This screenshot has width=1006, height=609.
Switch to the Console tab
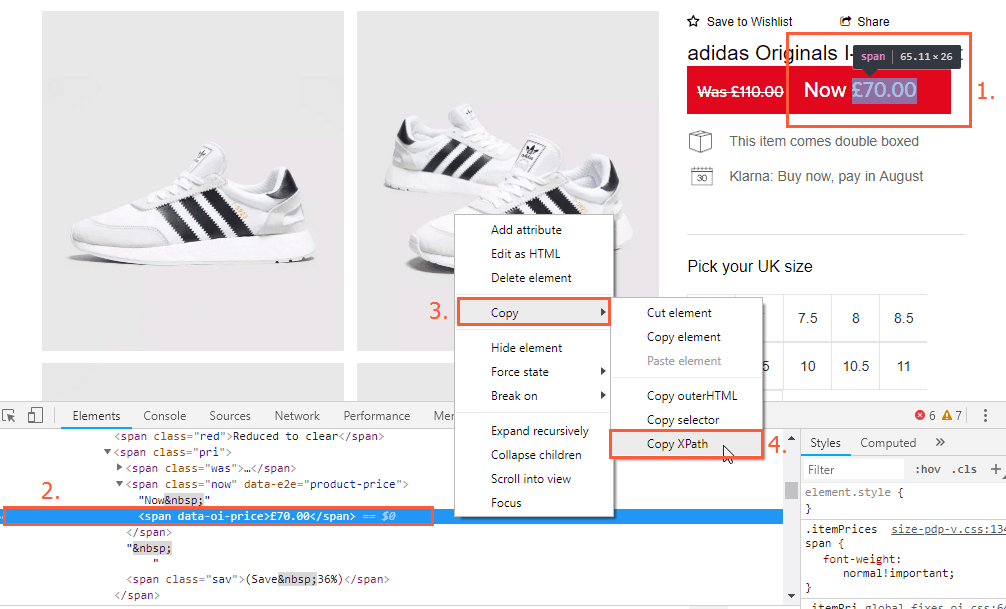tap(165, 416)
